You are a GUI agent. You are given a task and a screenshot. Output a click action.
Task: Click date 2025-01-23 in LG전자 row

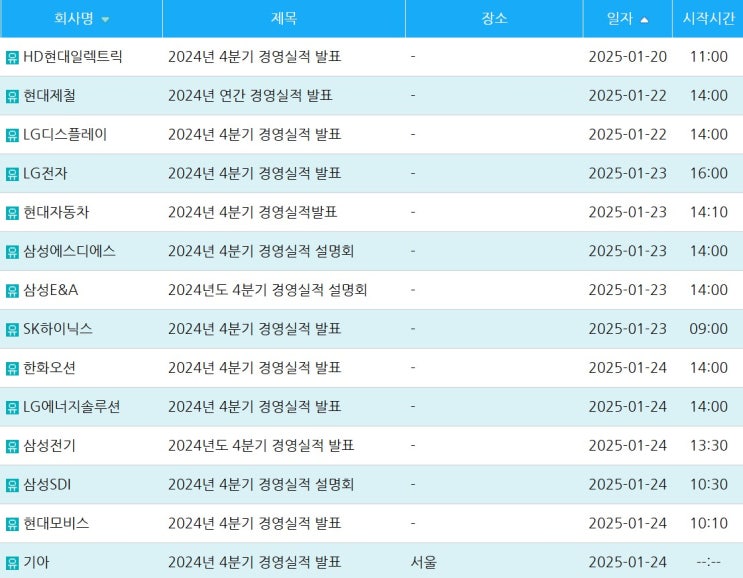click(627, 173)
